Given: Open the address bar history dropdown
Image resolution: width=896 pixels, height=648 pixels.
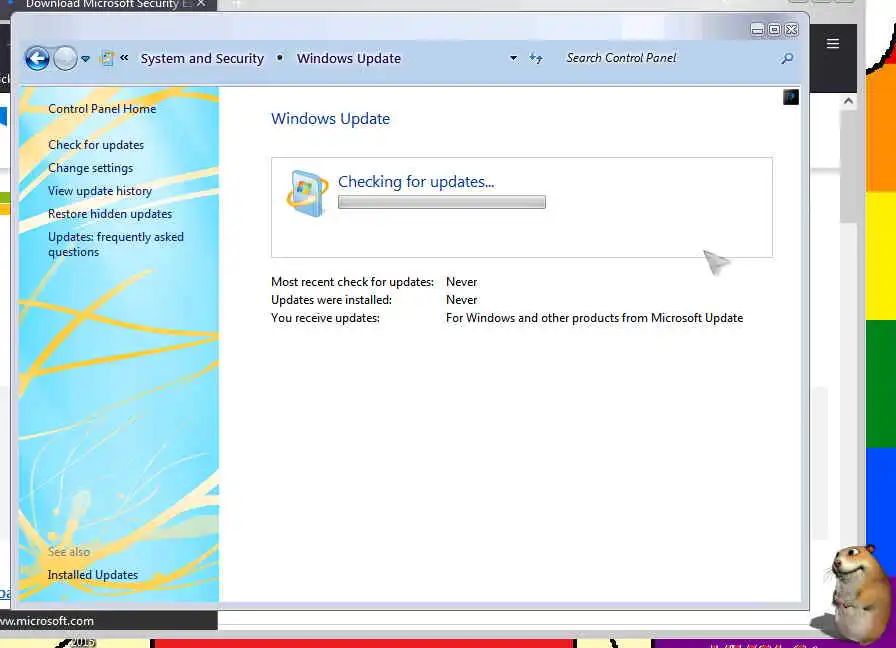Looking at the screenshot, I should tap(513, 58).
